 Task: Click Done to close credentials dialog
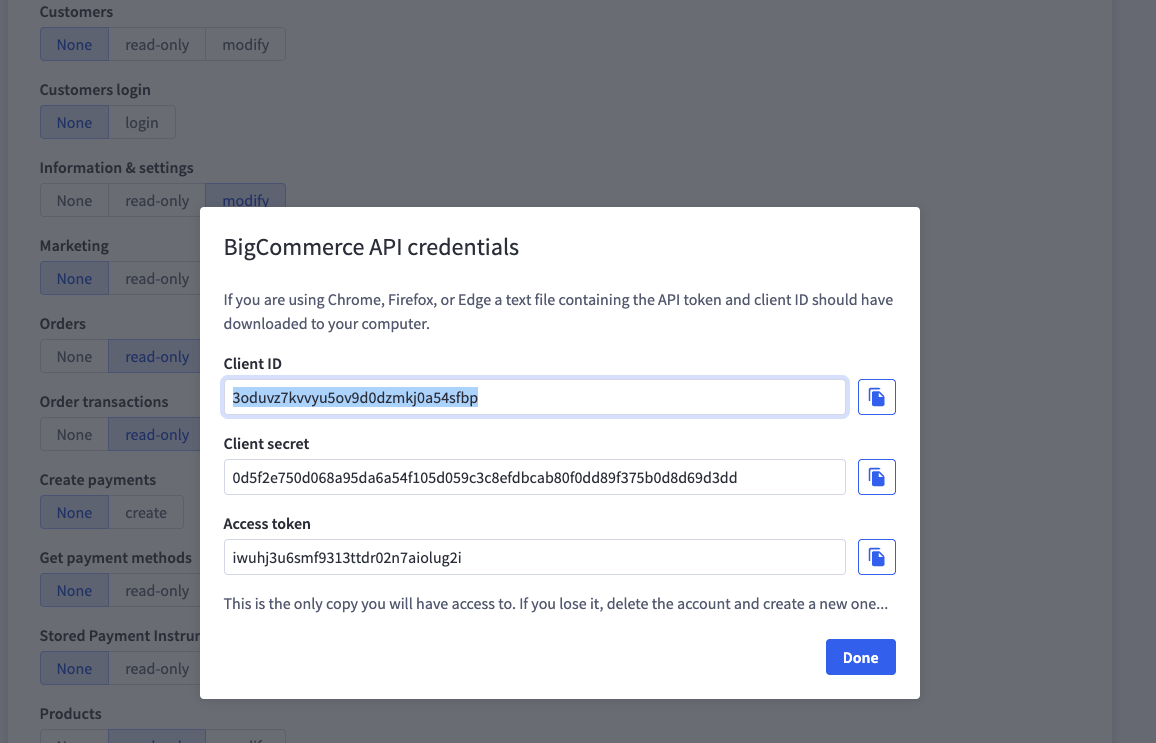pyautogui.click(x=860, y=657)
